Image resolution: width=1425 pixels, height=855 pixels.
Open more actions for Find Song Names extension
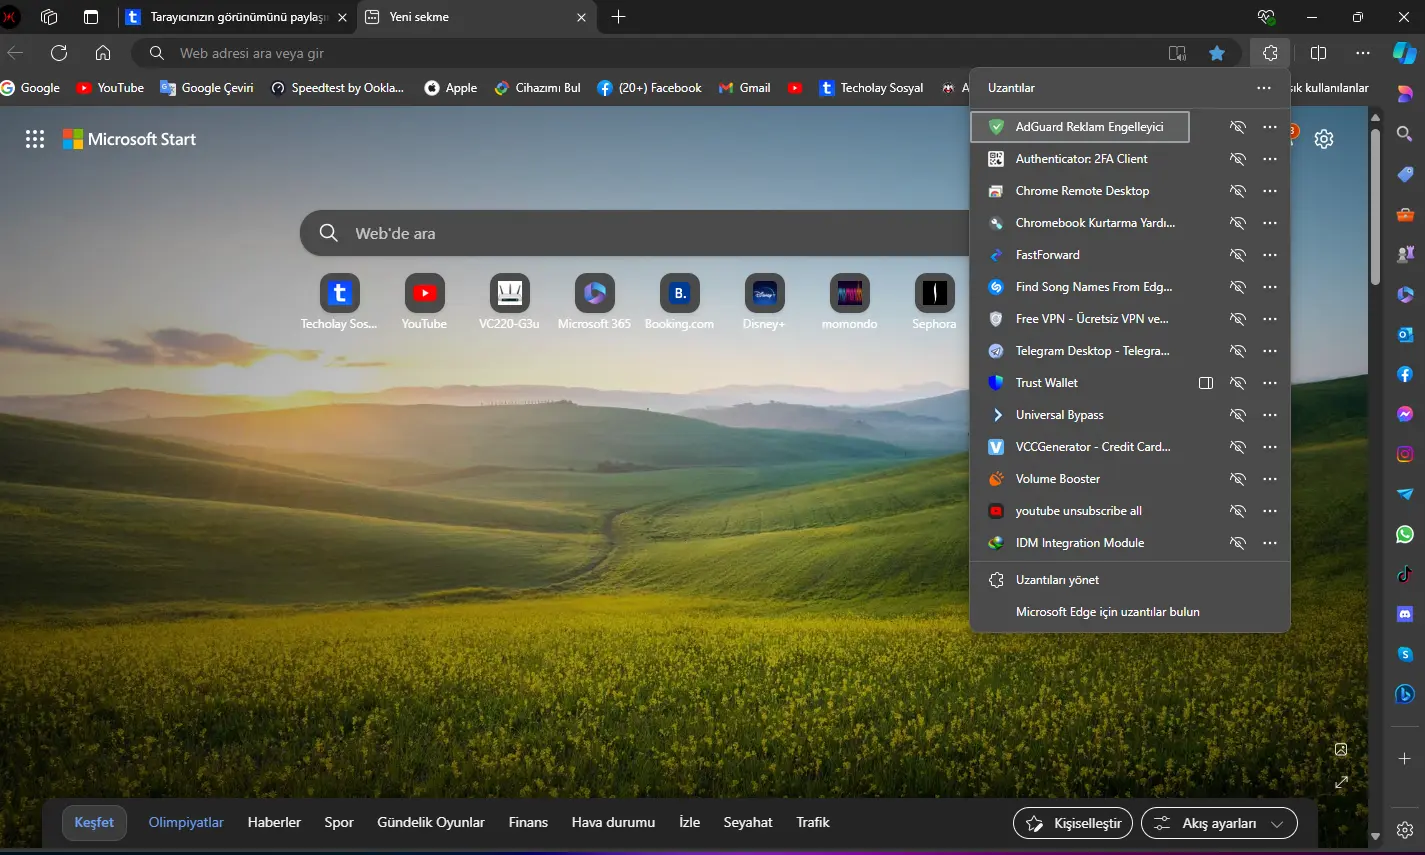[x=1270, y=287]
